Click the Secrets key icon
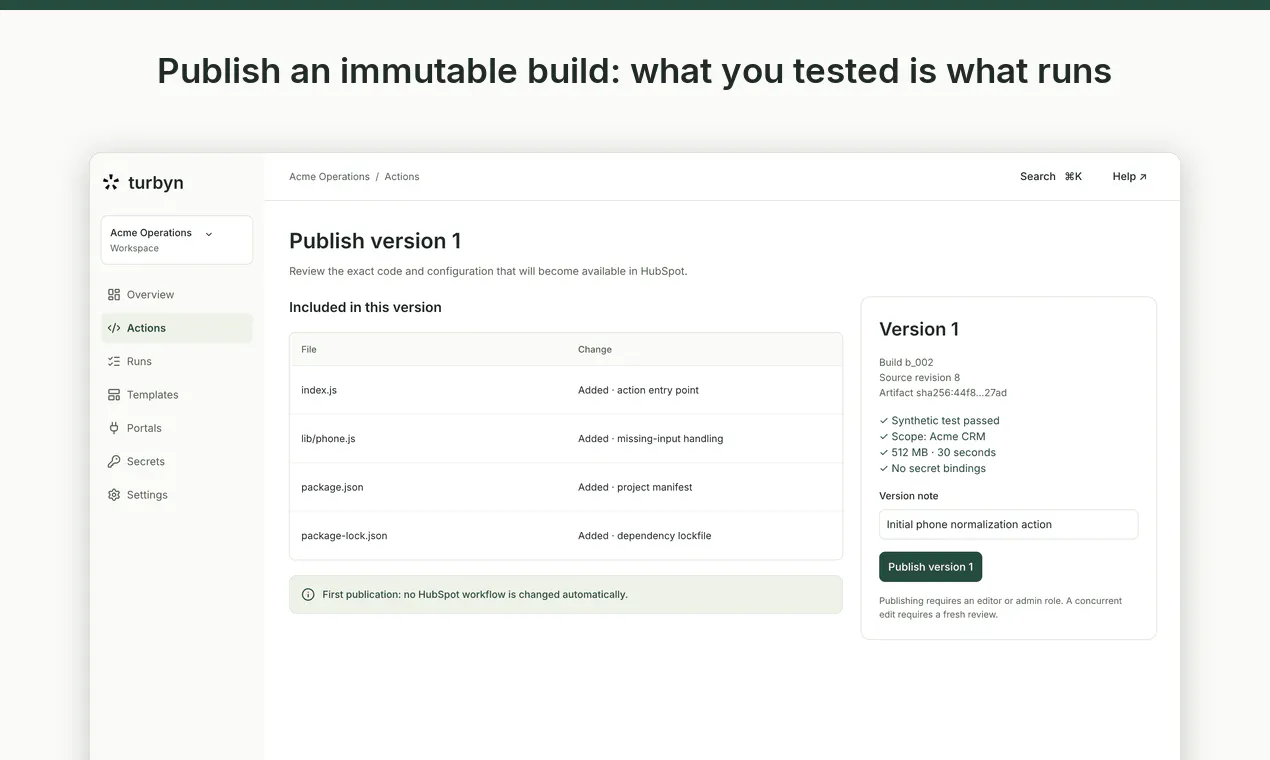 coord(114,462)
